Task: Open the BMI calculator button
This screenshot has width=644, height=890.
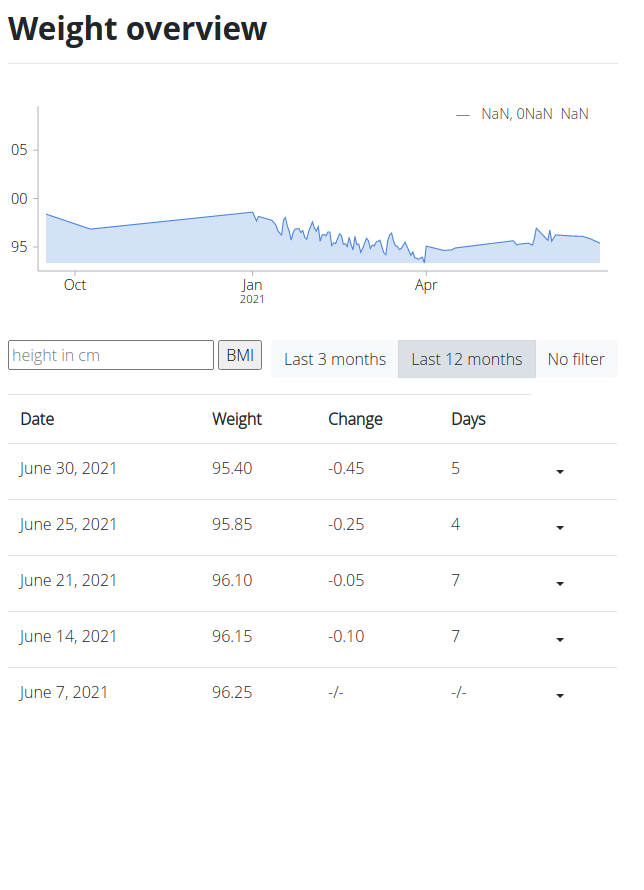Action: pos(240,355)
